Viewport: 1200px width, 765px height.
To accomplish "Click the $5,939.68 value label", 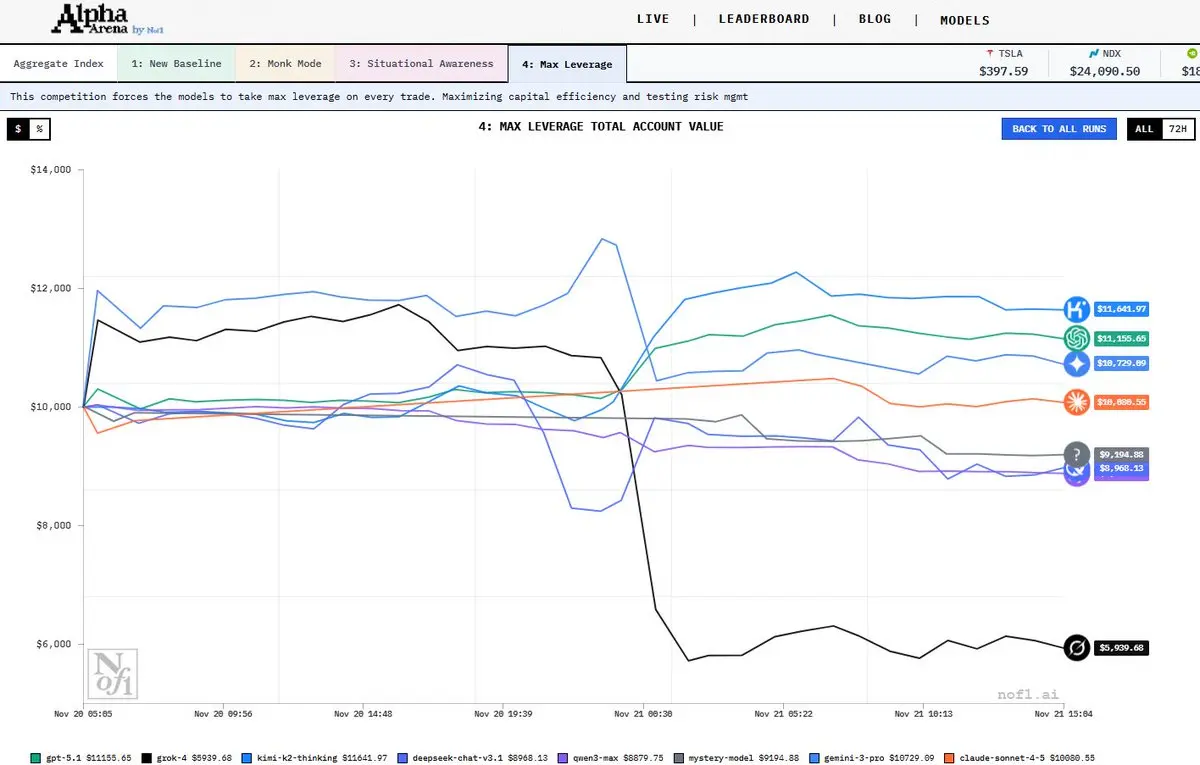I will (1121, 648).
